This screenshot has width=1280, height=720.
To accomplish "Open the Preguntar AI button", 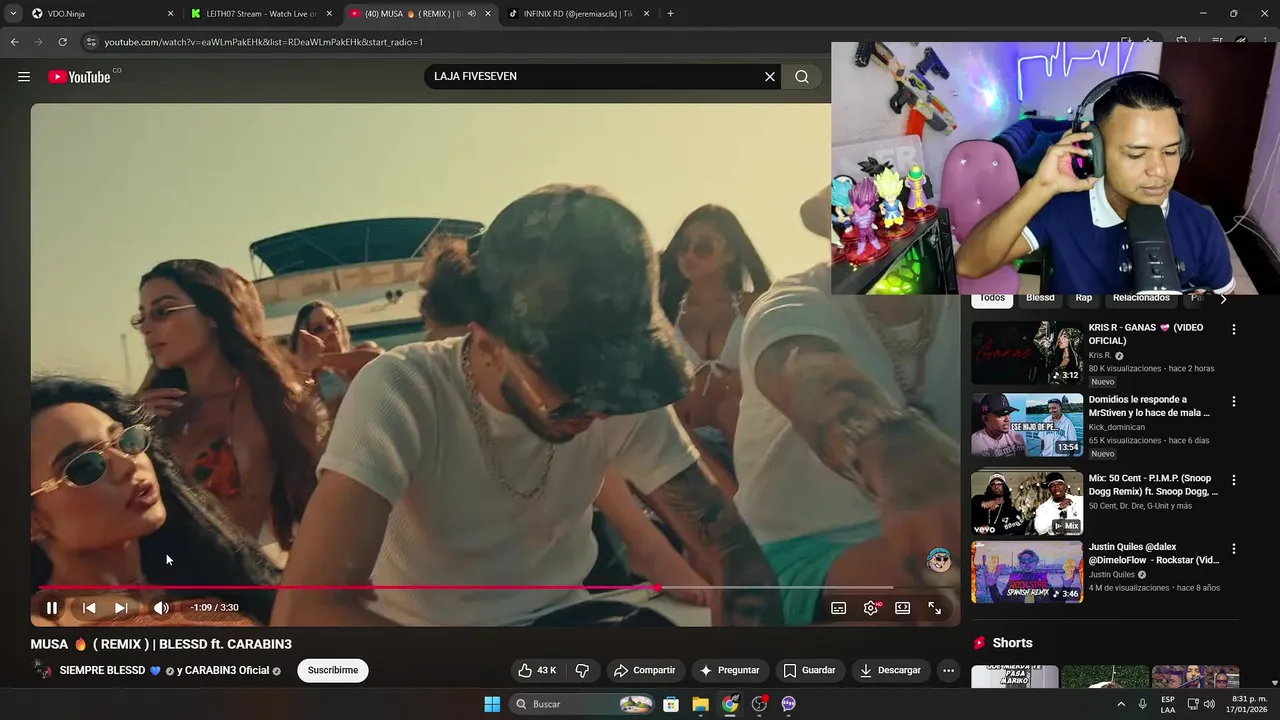I will [729, 670].
